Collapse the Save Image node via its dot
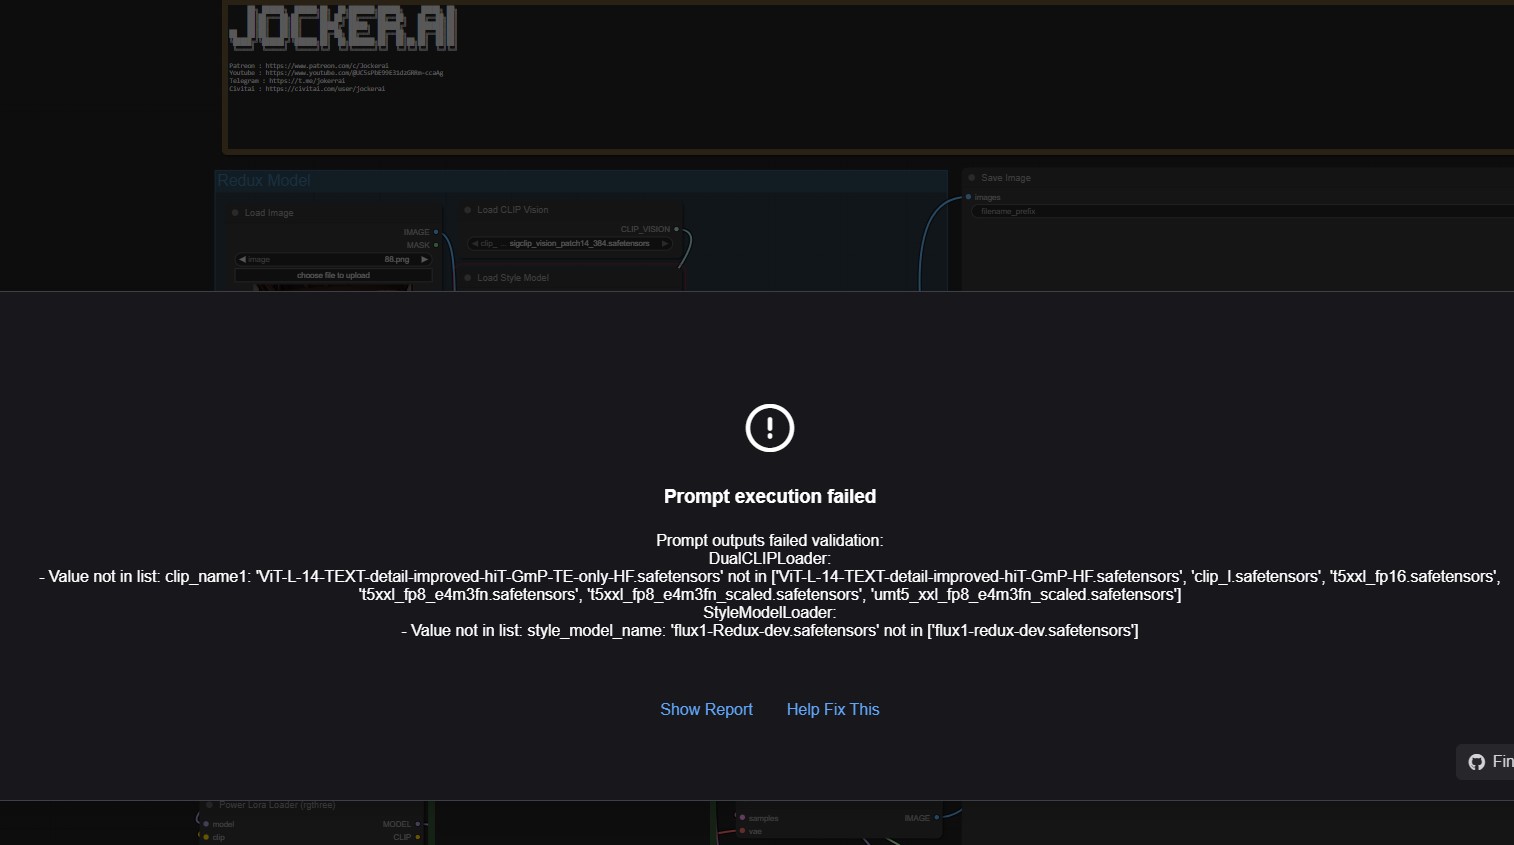Screen dimensions: 1514x845 tap(971, 178)
